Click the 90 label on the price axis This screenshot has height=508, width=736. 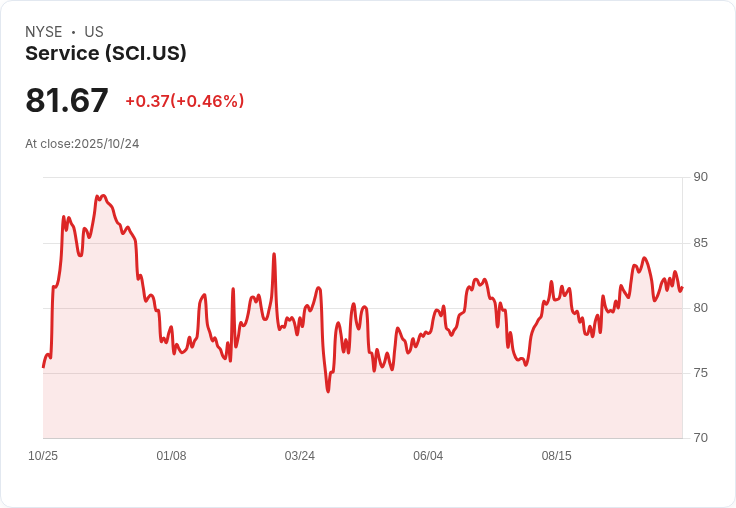tap(700, 177)
